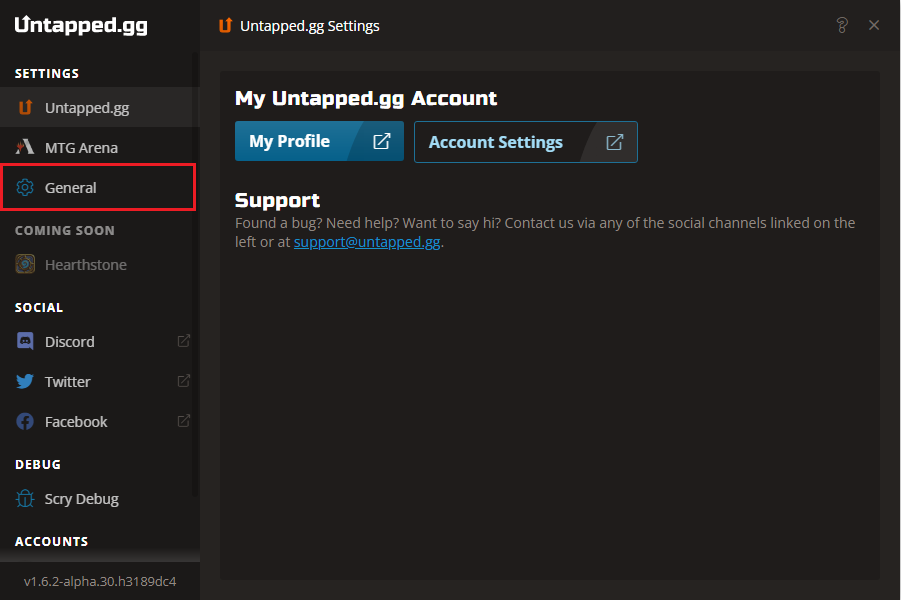Click external link icon beside Twitter

click(183, 381)
